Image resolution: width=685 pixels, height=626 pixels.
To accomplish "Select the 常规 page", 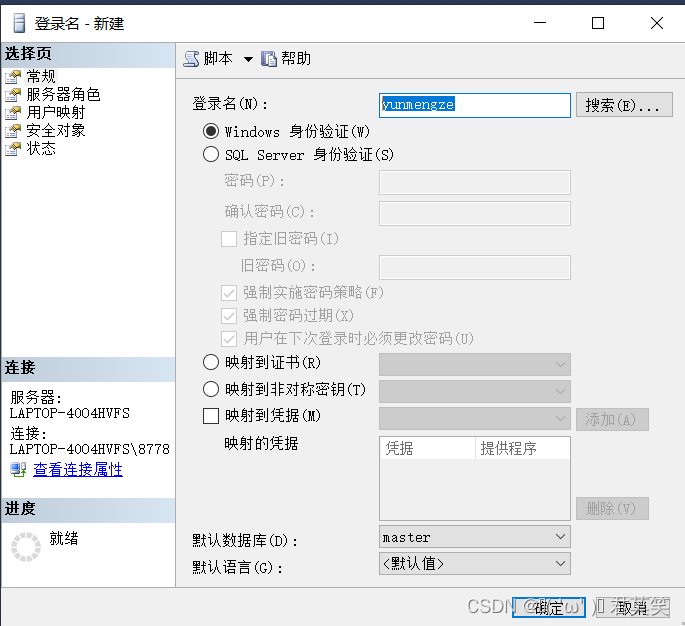I will [41, 76].
